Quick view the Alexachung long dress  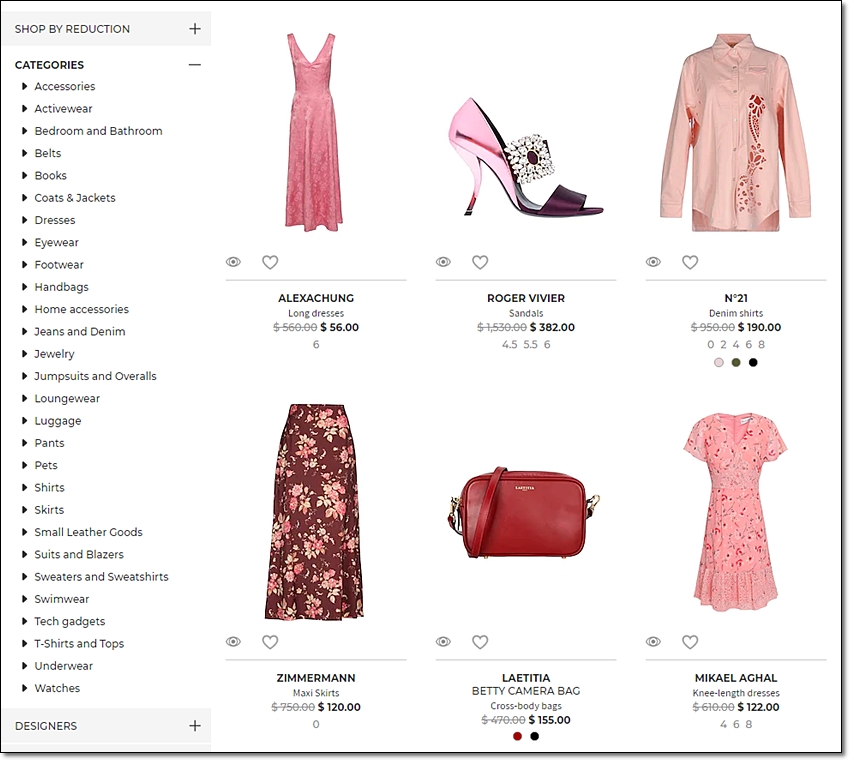pos(233,262)
